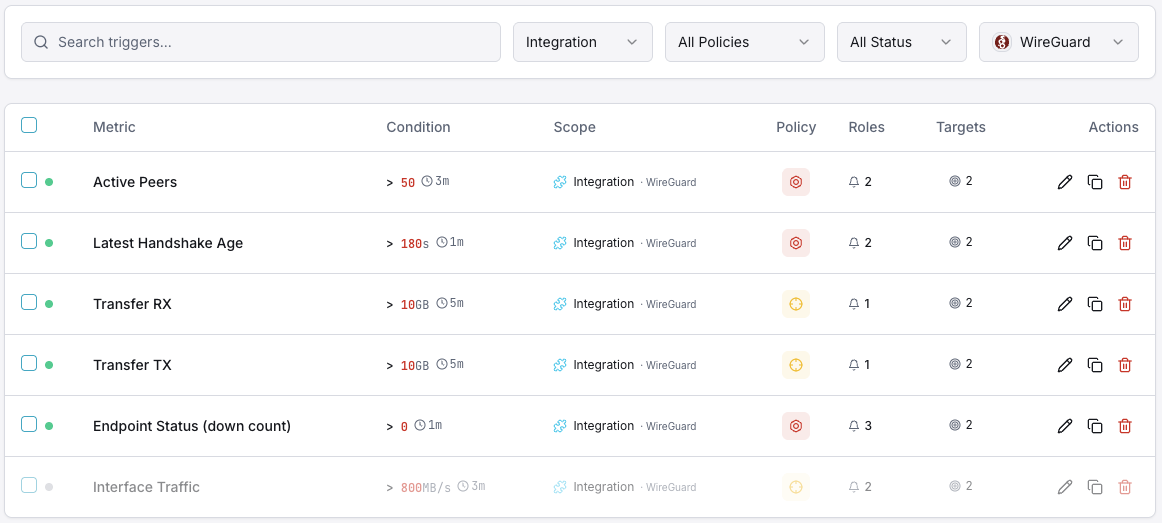Click the Roles column header
The image size is (1162, 523).
coord(866,127)
